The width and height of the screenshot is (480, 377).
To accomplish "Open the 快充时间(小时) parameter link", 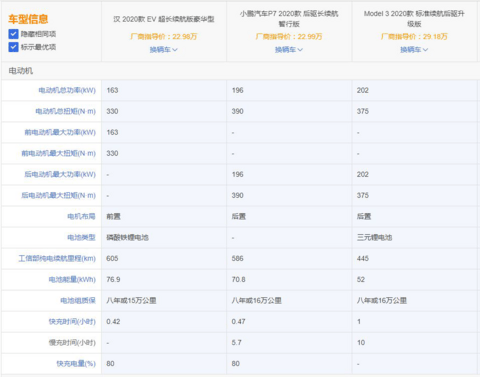I will (72, 321).
